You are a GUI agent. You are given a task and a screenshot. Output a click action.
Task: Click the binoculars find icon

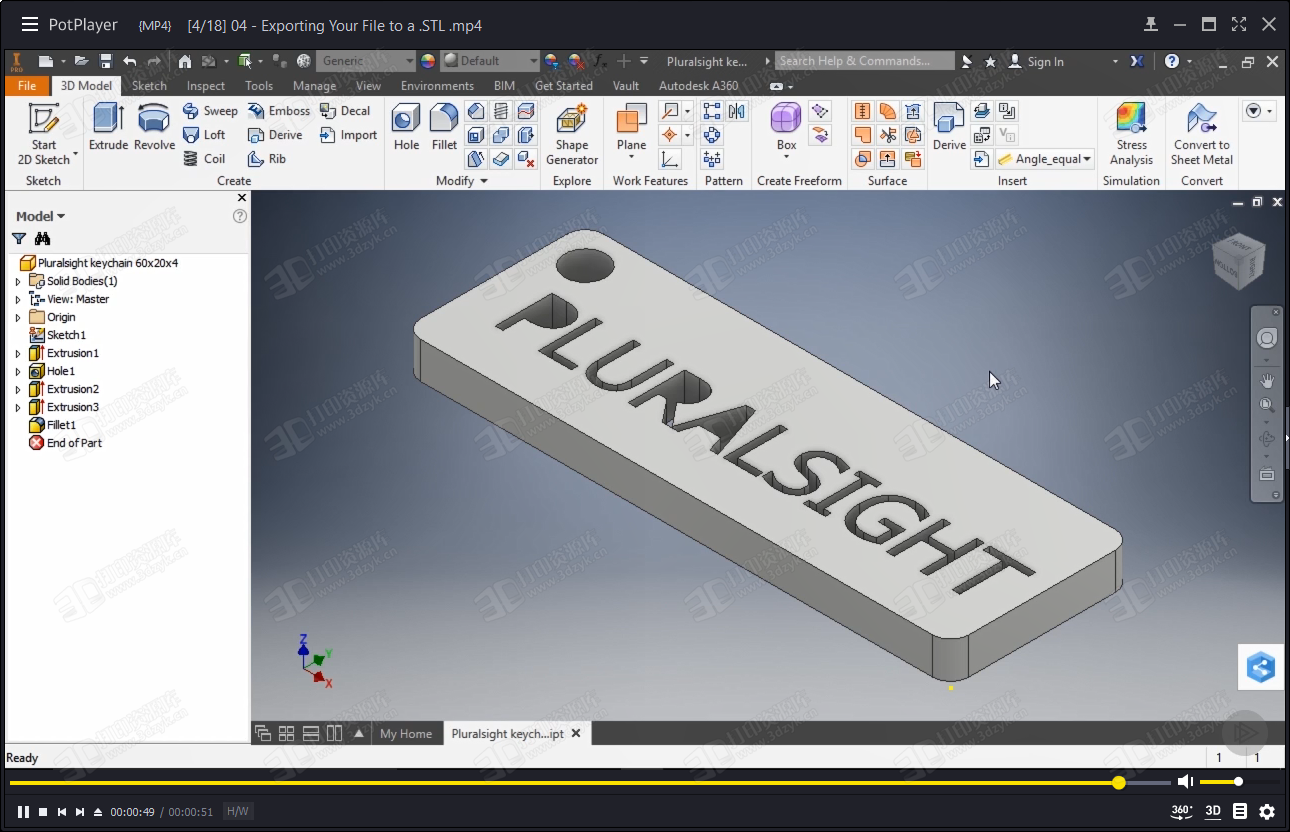[x=42, y=239]
